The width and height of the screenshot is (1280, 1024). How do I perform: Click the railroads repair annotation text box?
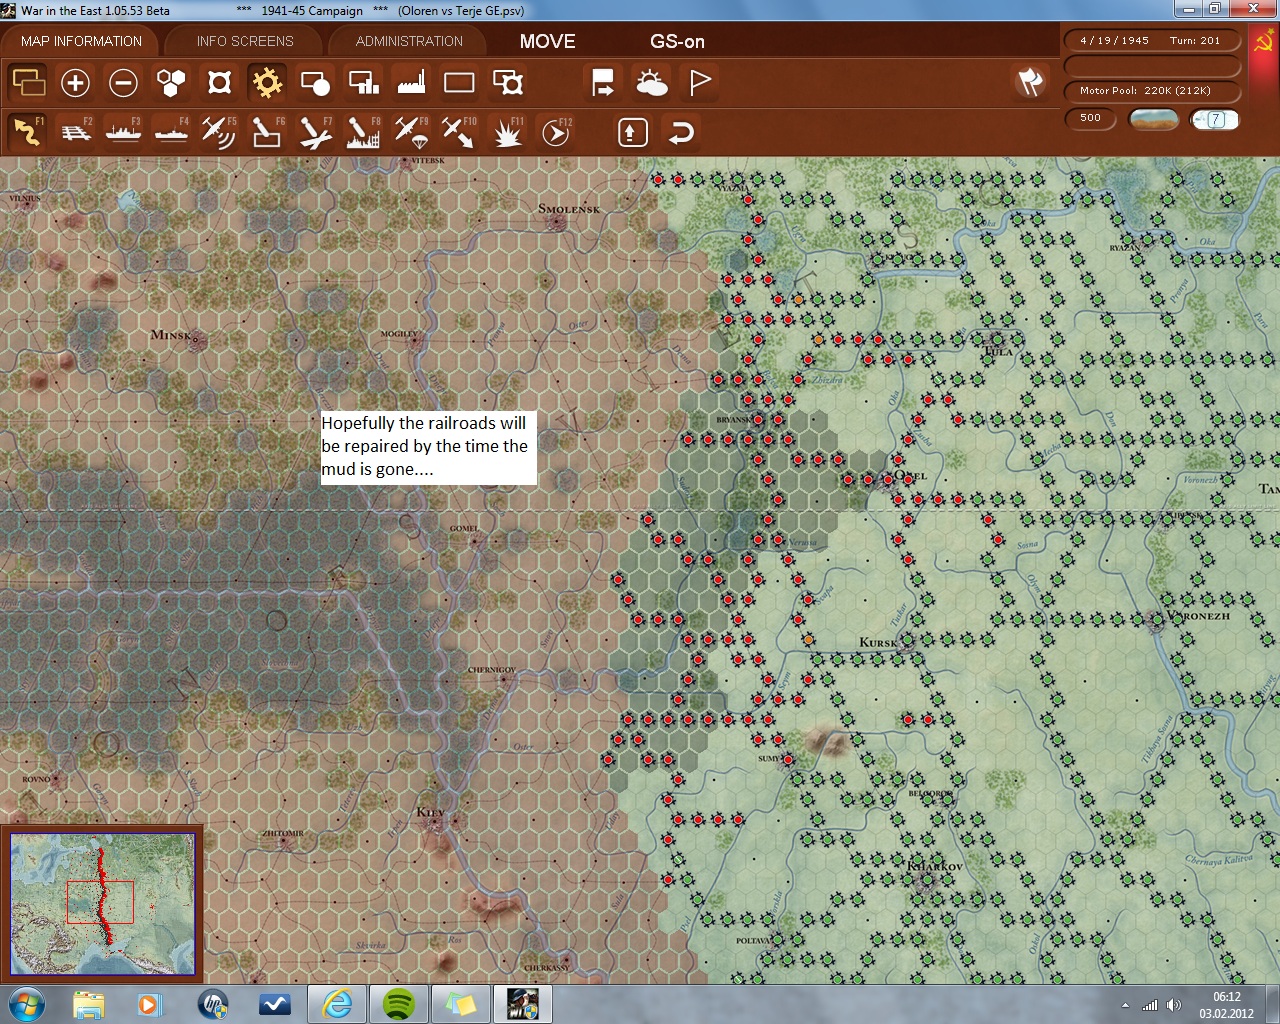tap(428, 447)
